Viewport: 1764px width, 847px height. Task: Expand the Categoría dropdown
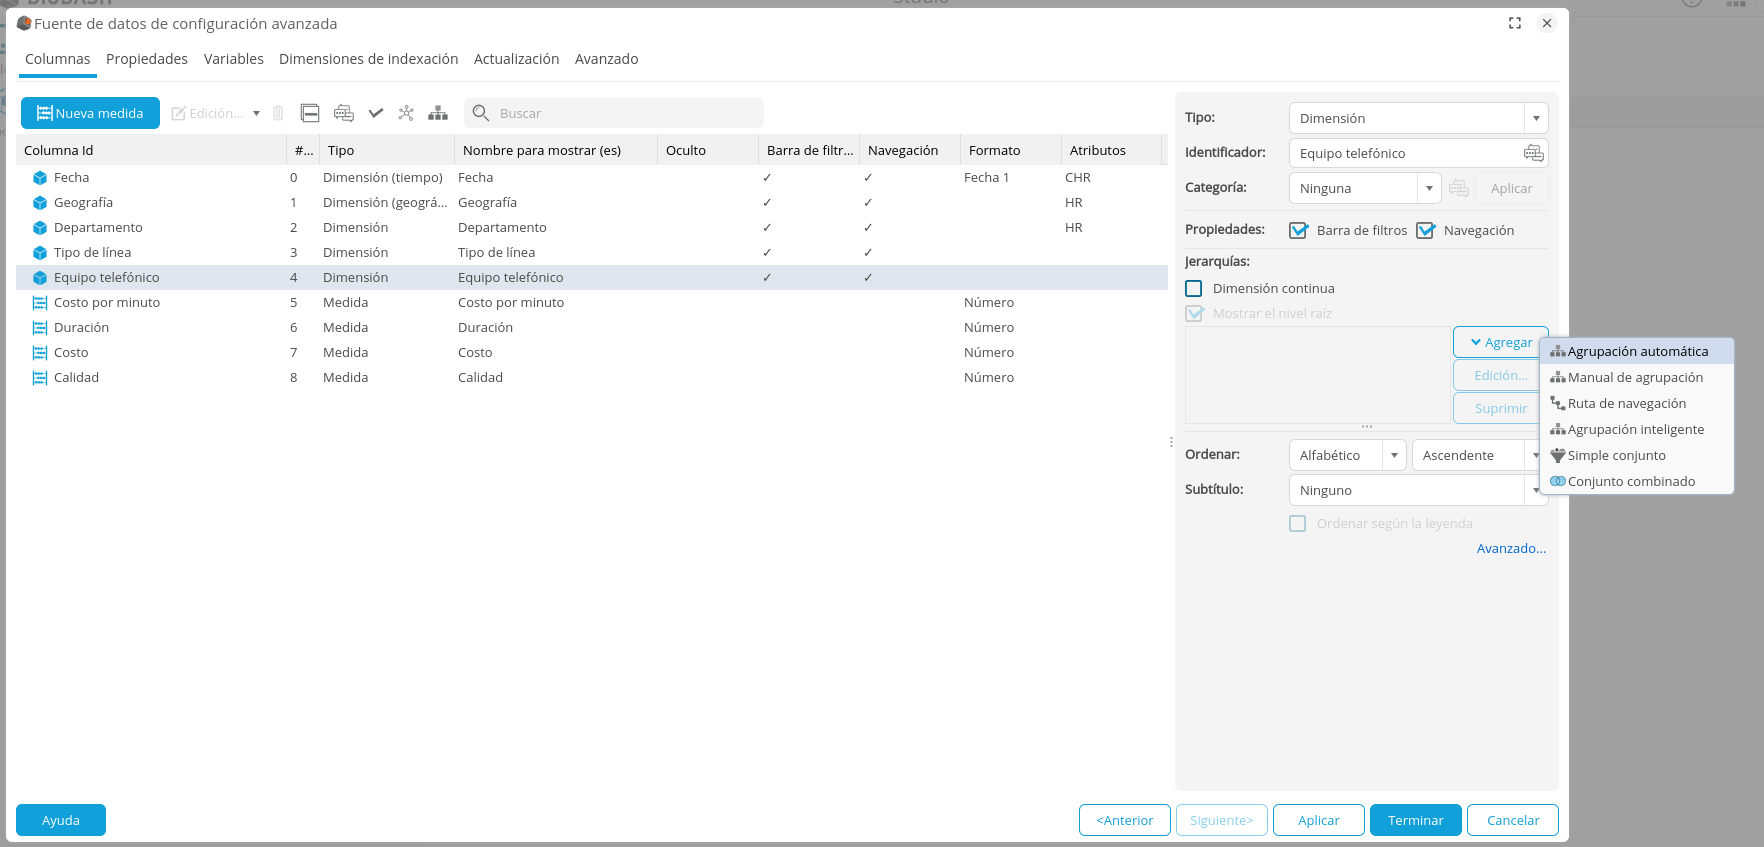[1429, 188]
